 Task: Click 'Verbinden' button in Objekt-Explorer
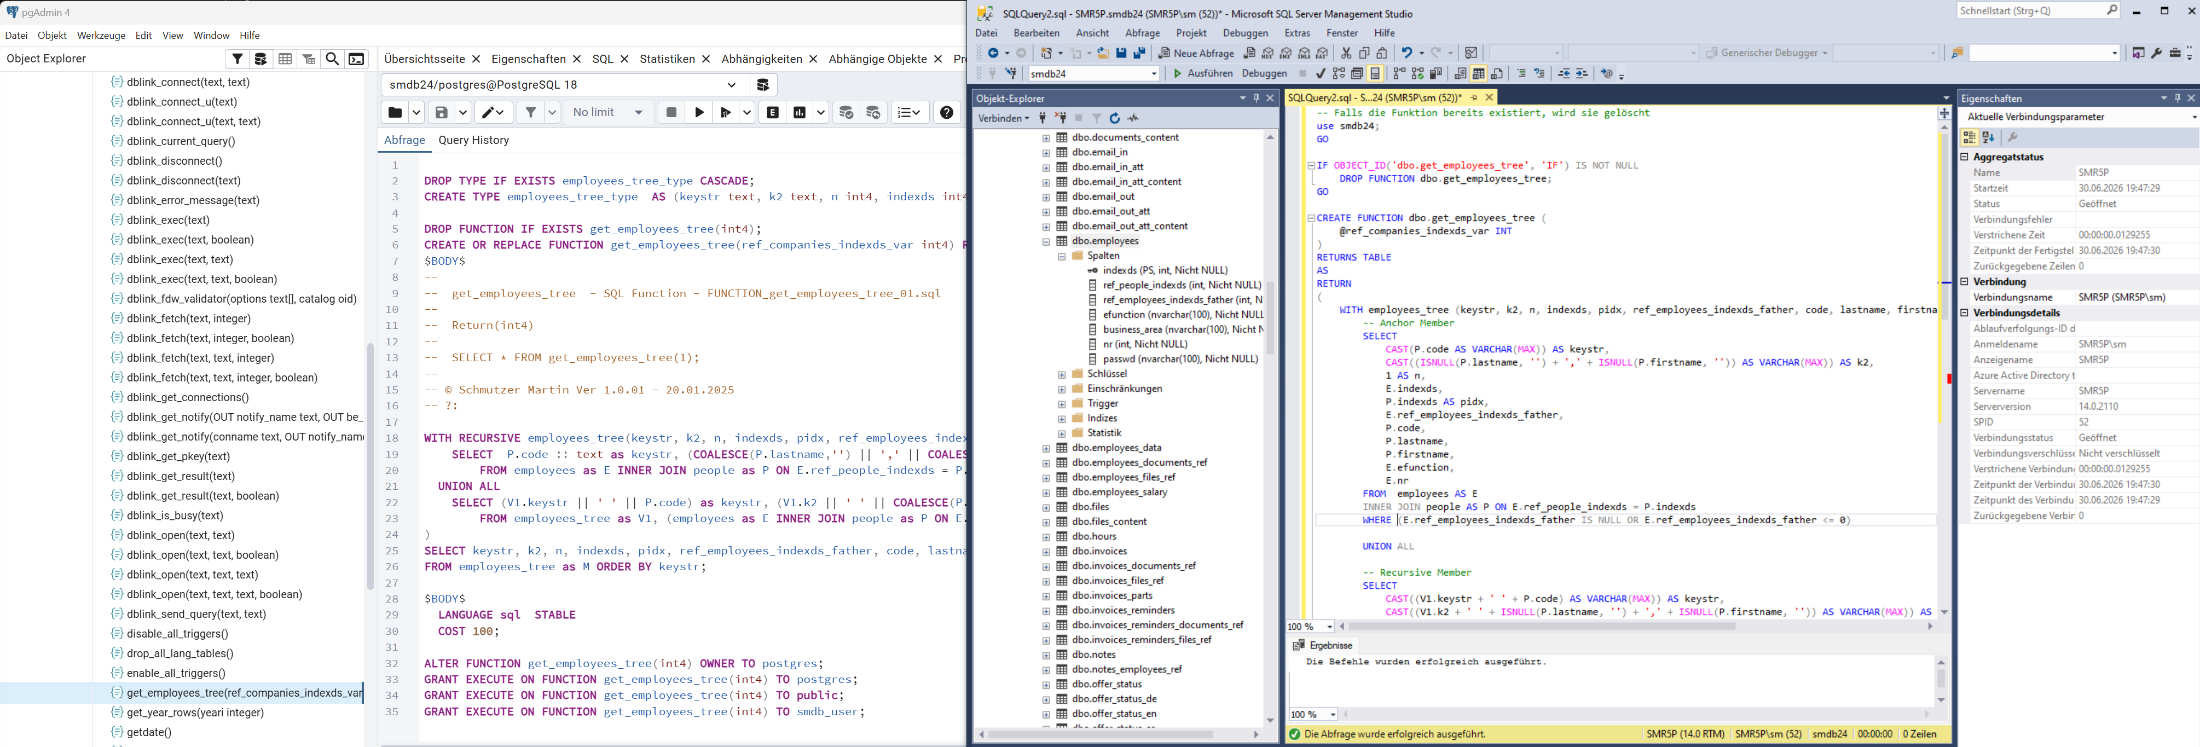[1003, 118]
